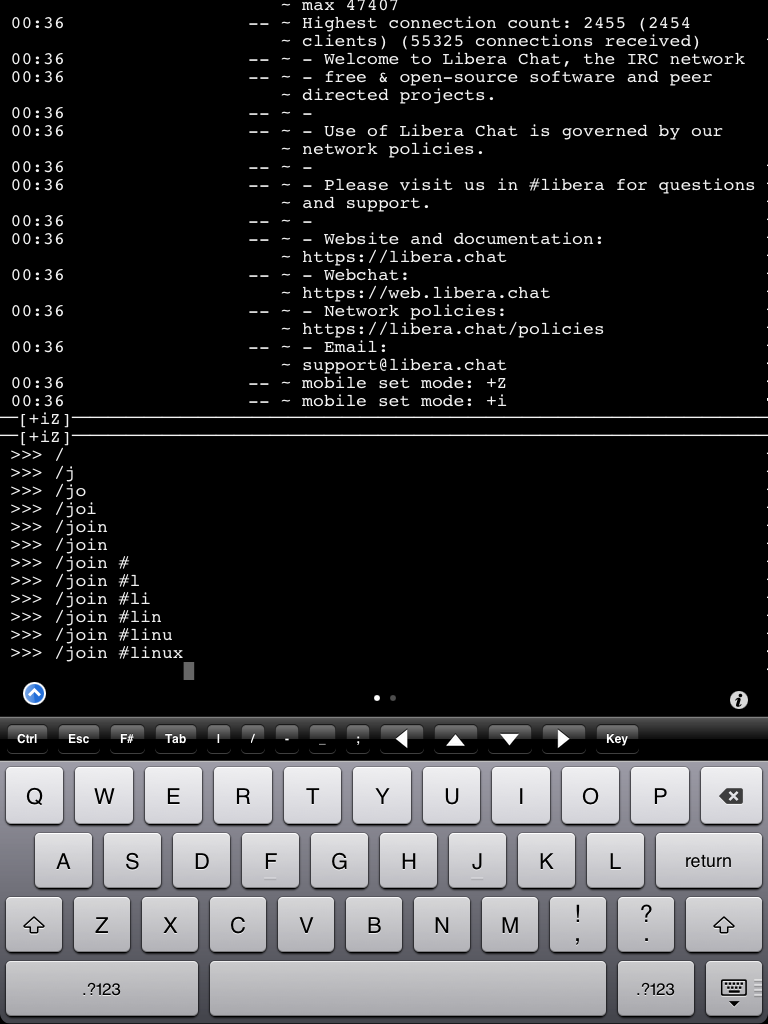Open the F# function keys menu
Viewport: 768px width, 1024px height.
pyautogui.click(x=127, y=739)
